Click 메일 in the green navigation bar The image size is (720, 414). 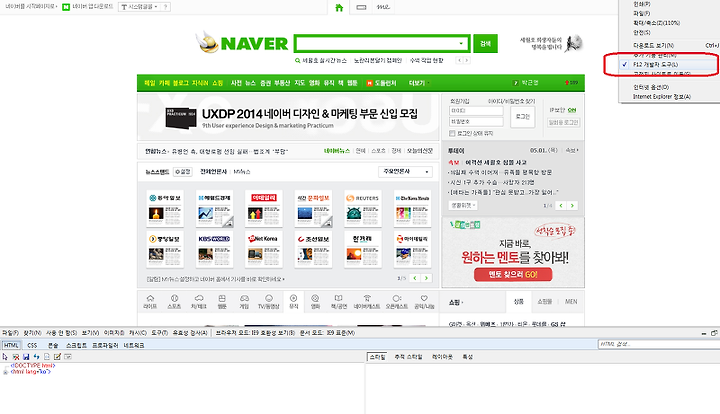tap(150, 83)
